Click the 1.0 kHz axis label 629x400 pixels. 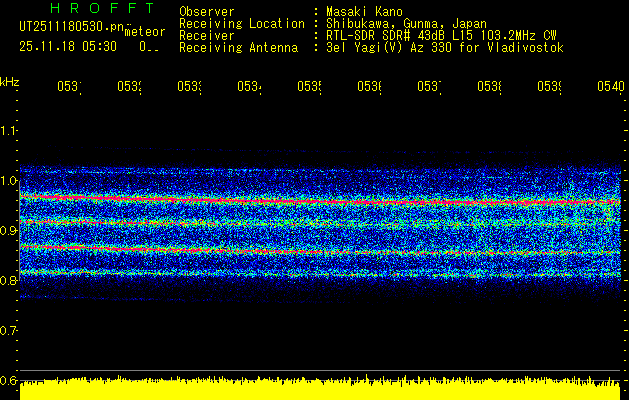point(8,181)
